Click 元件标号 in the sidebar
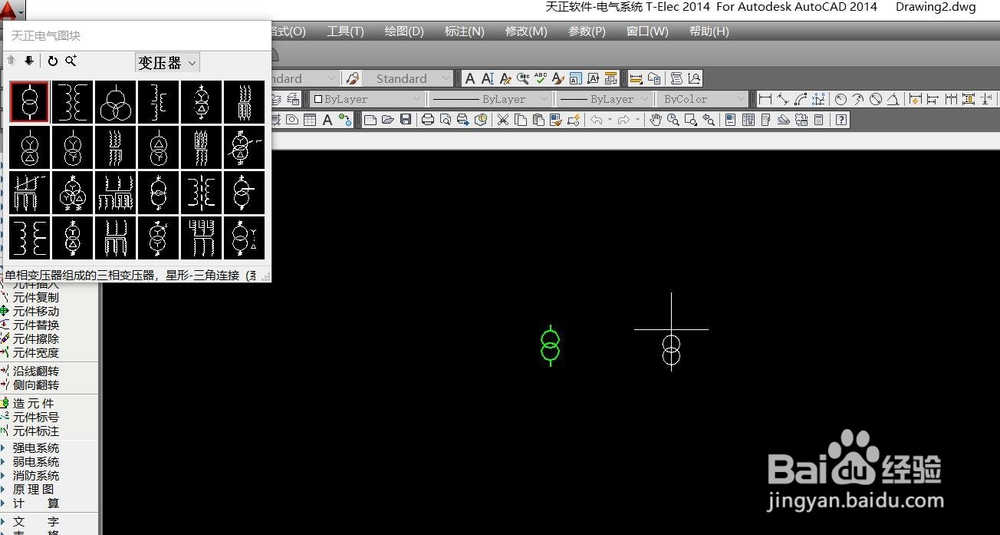 click(x=36, y=418)
